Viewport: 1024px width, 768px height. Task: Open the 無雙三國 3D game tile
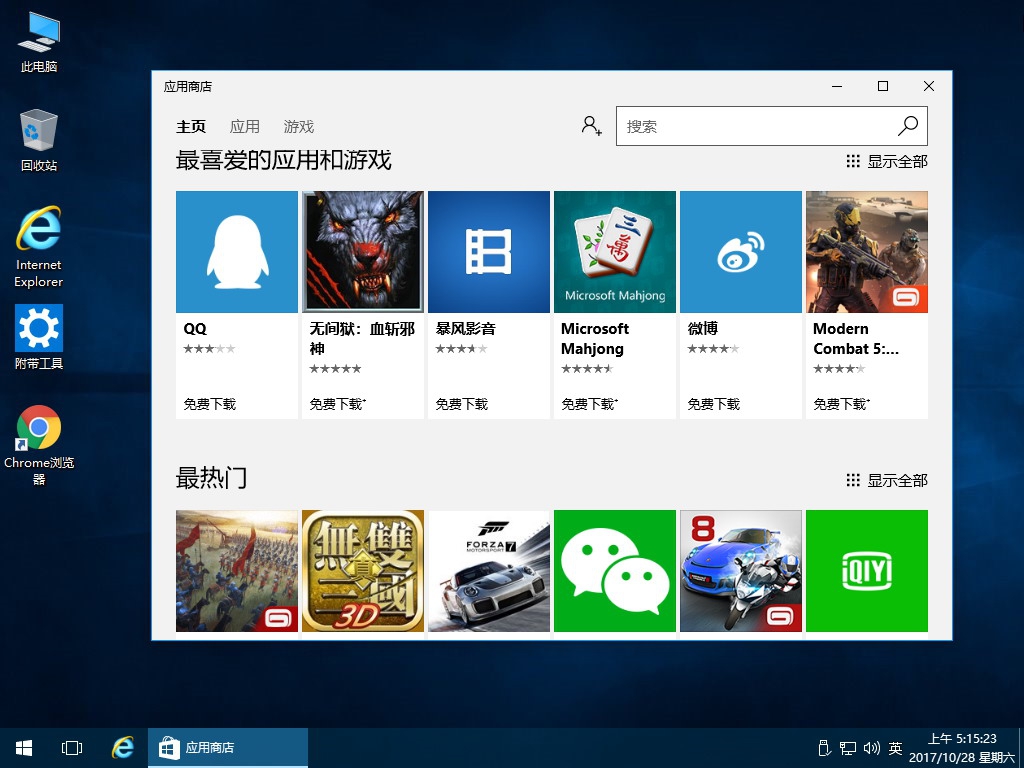362,571
